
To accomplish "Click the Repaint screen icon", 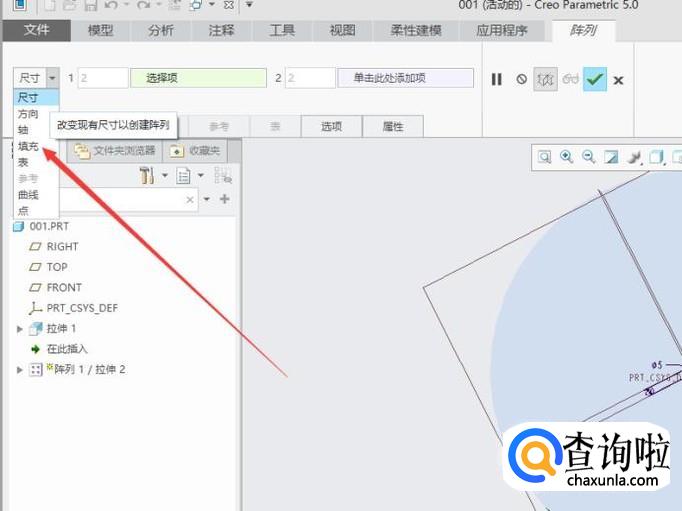I will 611,157.
